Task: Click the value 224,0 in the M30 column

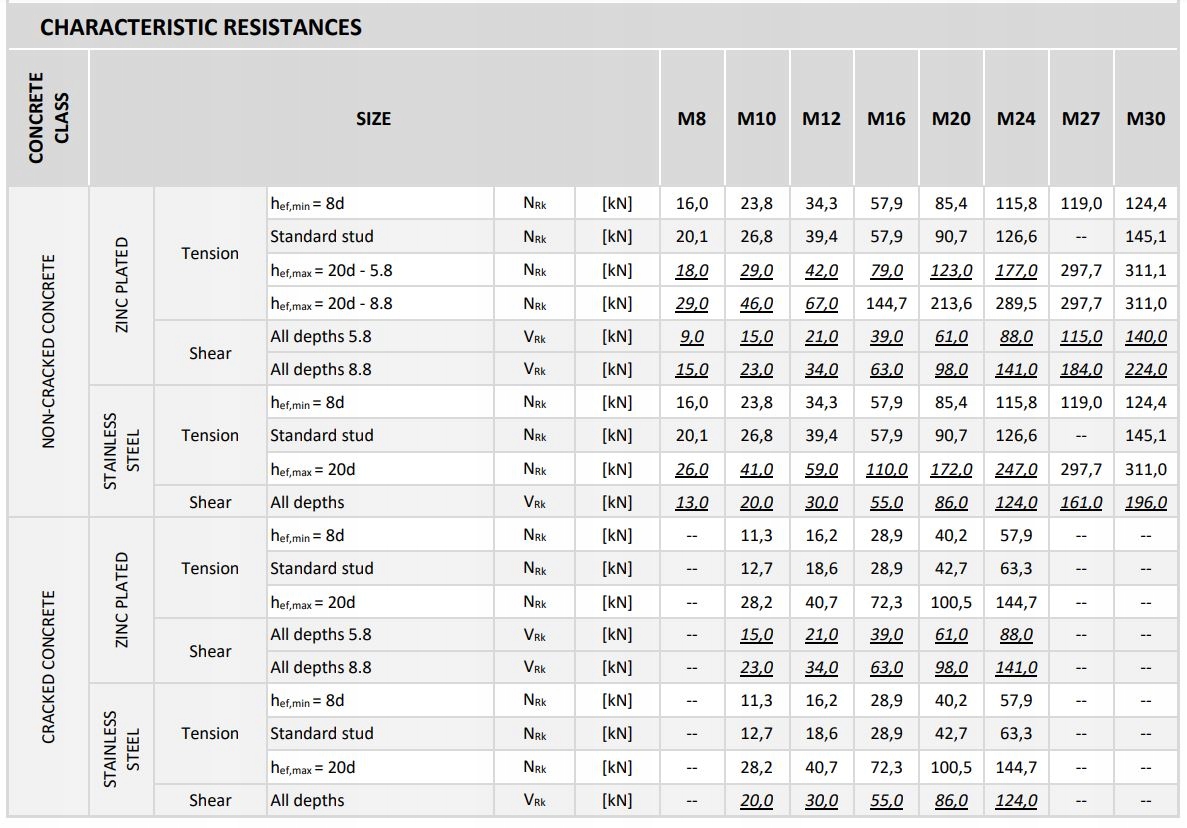Action: (x=1145, y=370)
